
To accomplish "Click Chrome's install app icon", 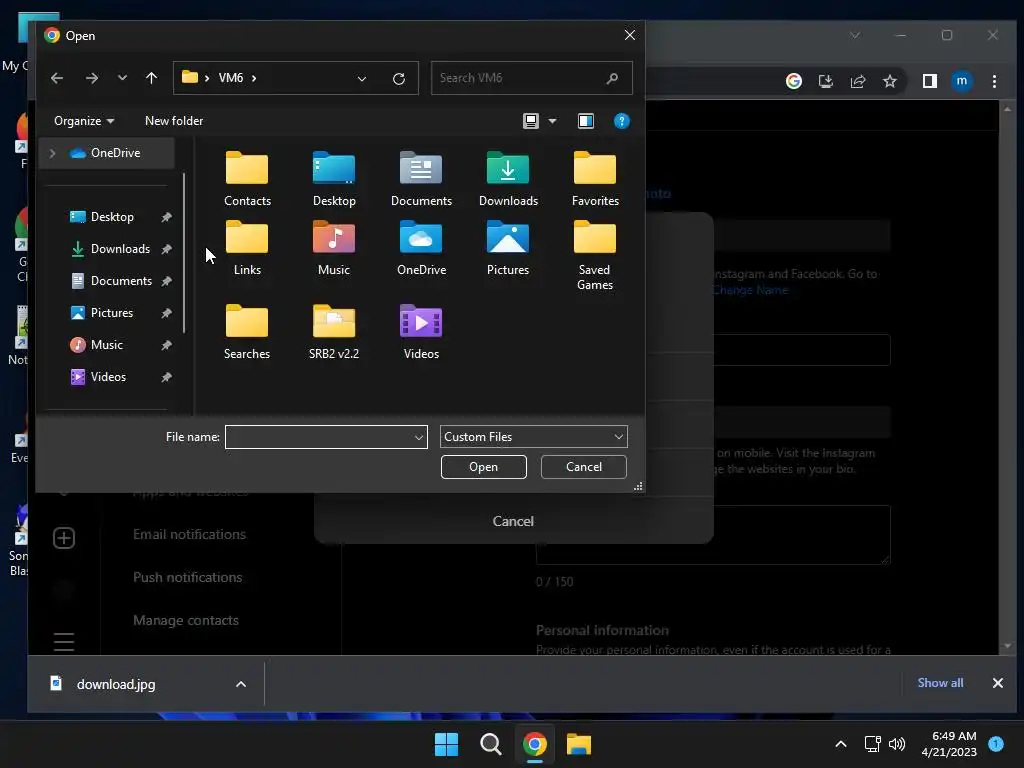I will click(x=825, y=81).
